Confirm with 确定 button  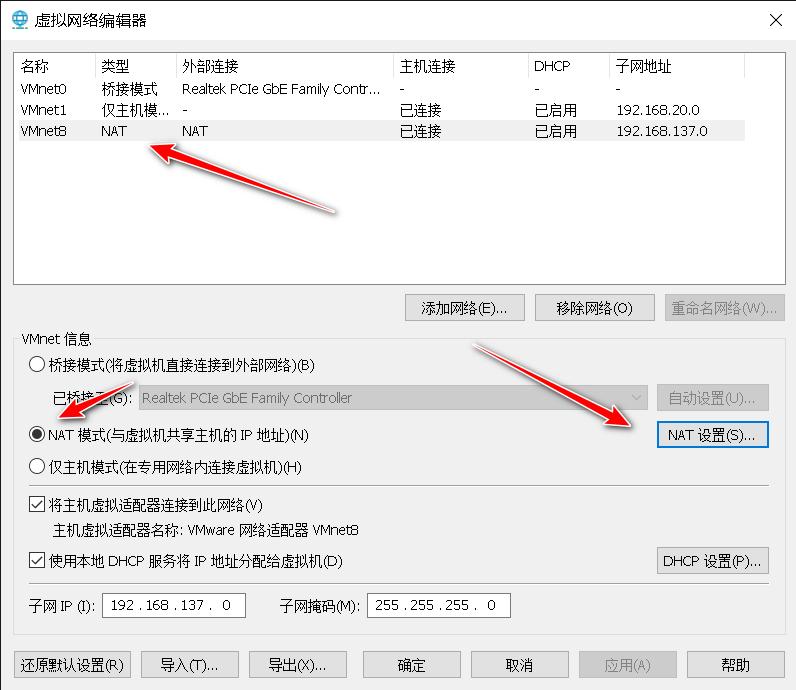[412, 665]
